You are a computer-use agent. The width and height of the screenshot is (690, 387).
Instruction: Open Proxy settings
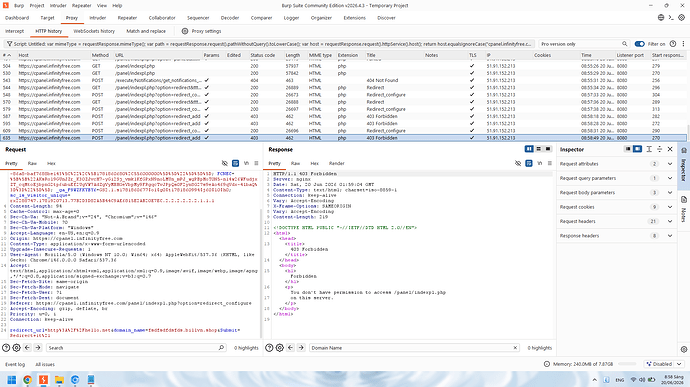pos(202,31)
